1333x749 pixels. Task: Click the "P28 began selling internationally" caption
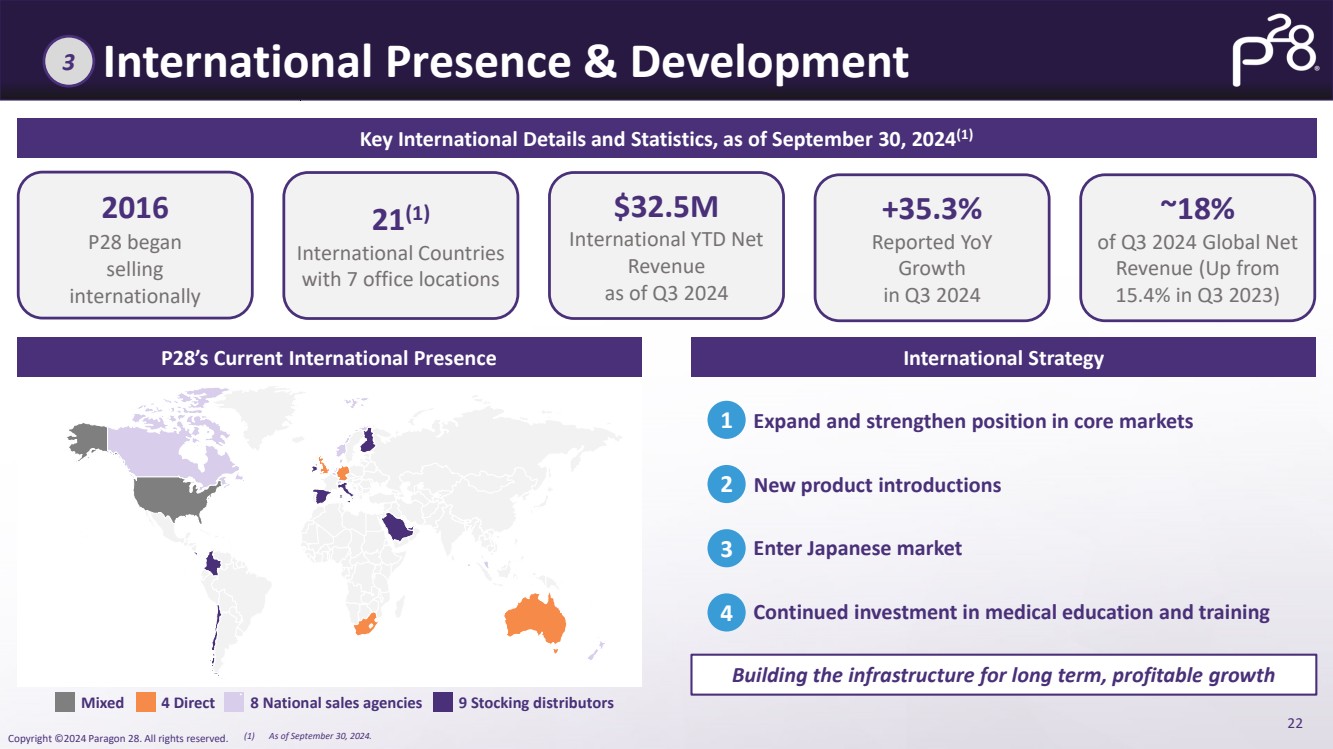pos(135,269)
